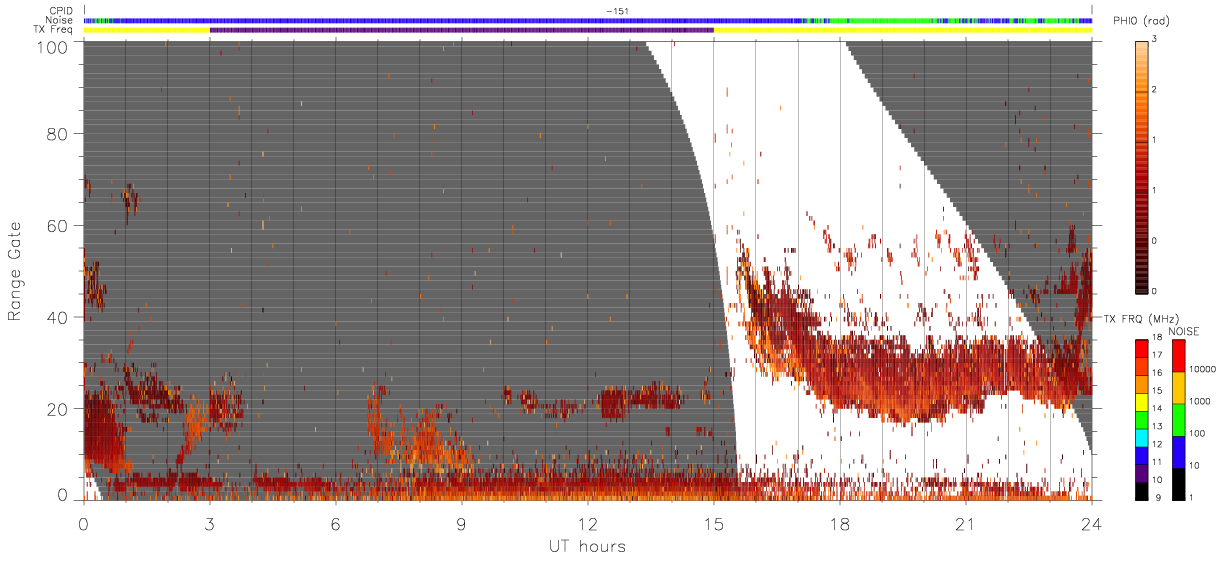Image resolution: width=1228 pixels, height=567 pixels.
Task: Select the green swatch in the TX FRQ legend
Action: (1141, 420)
